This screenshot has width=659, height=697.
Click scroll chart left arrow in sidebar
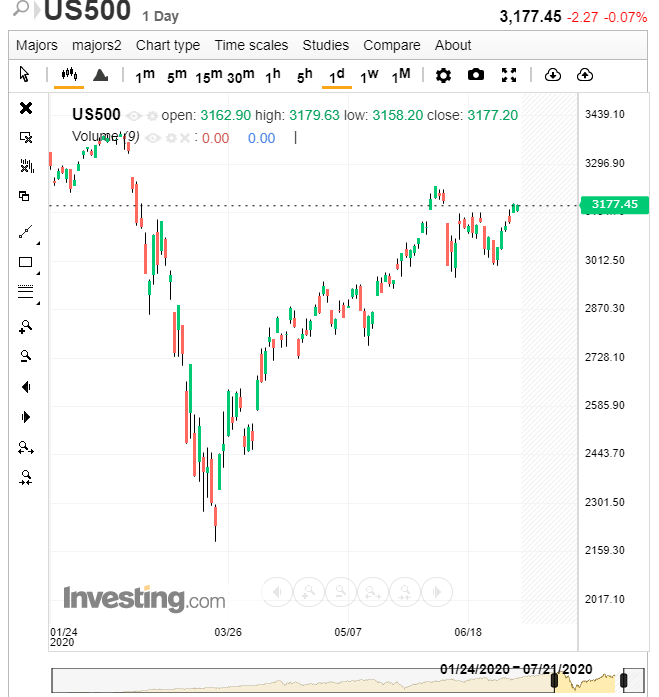[26, 387]
